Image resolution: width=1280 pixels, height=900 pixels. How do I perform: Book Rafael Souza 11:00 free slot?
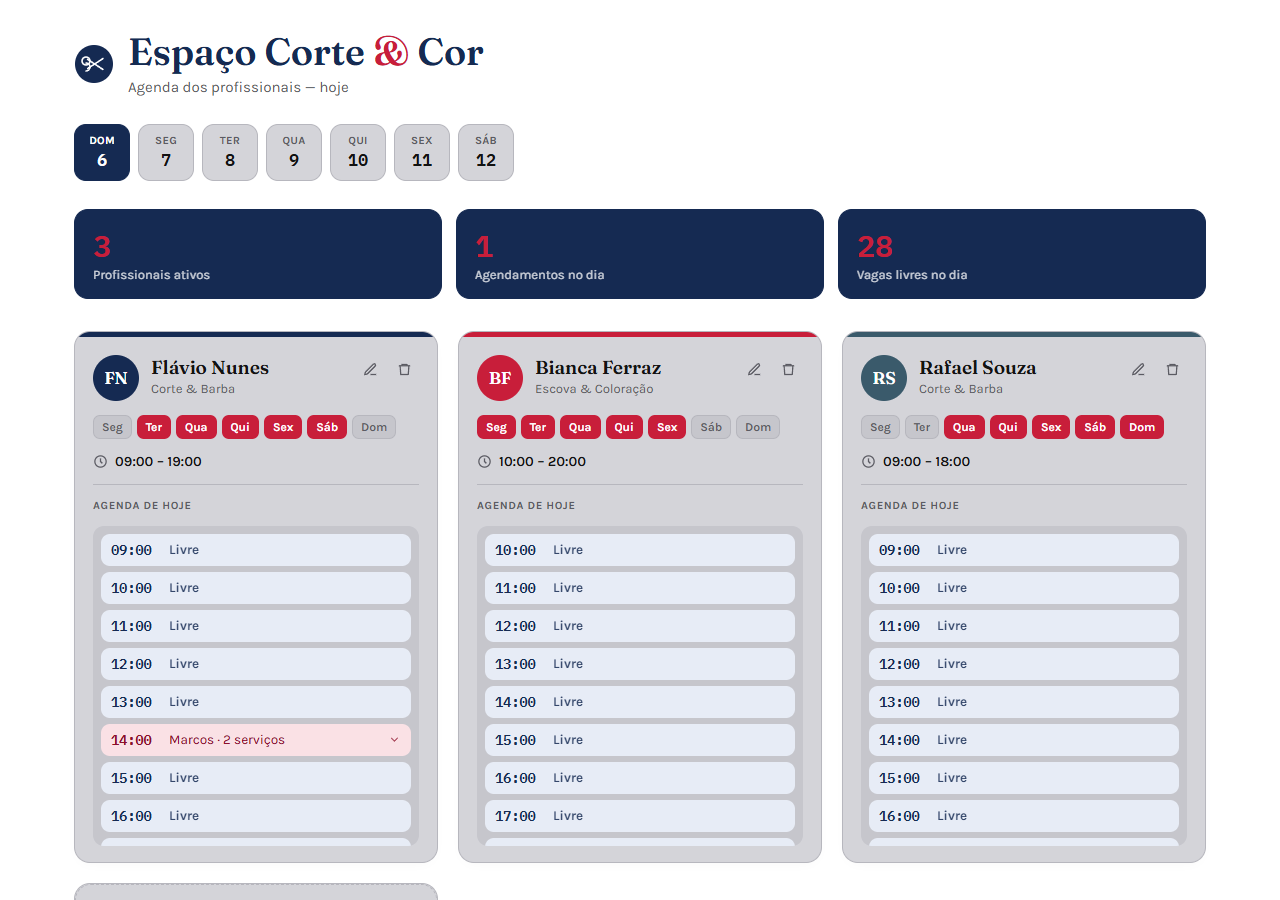(1024, 626)
